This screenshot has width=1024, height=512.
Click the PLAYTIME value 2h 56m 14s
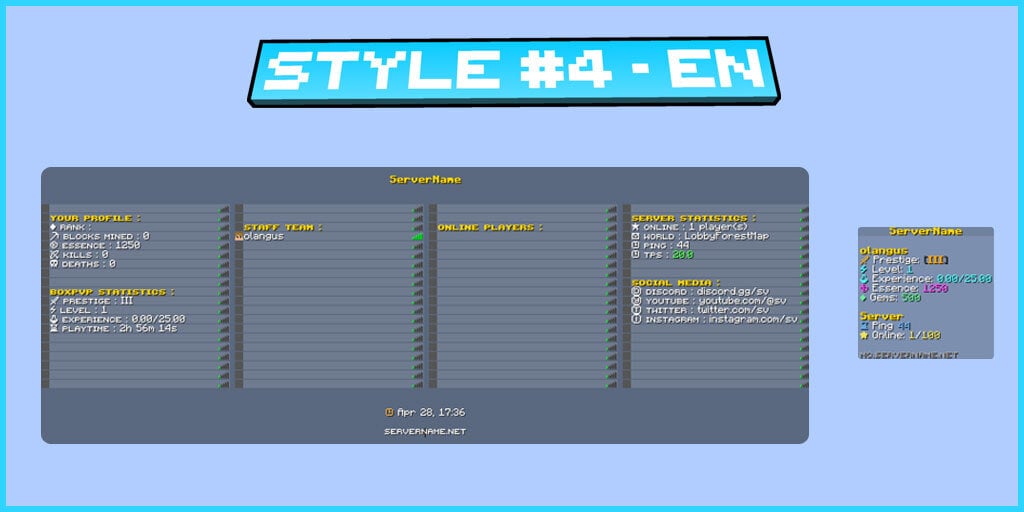pyautogui.click(x=148, y=328)
